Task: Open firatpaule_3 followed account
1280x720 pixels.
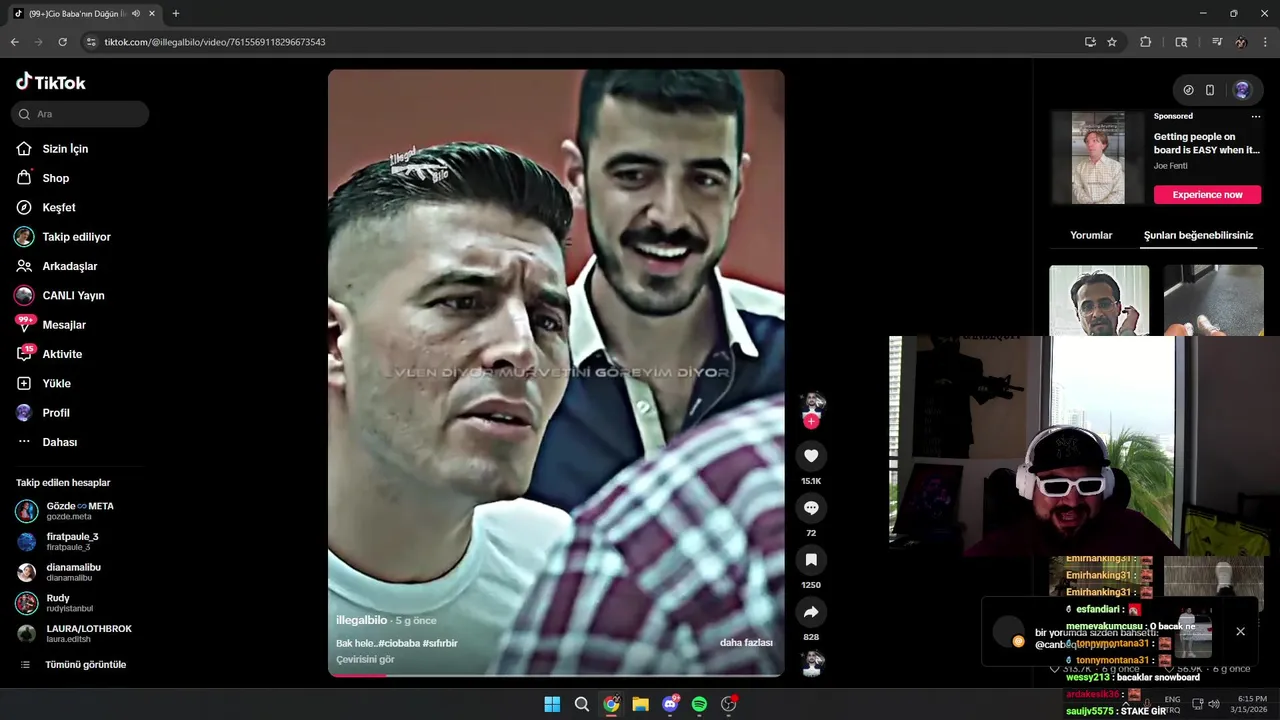Action: [74, 542]
